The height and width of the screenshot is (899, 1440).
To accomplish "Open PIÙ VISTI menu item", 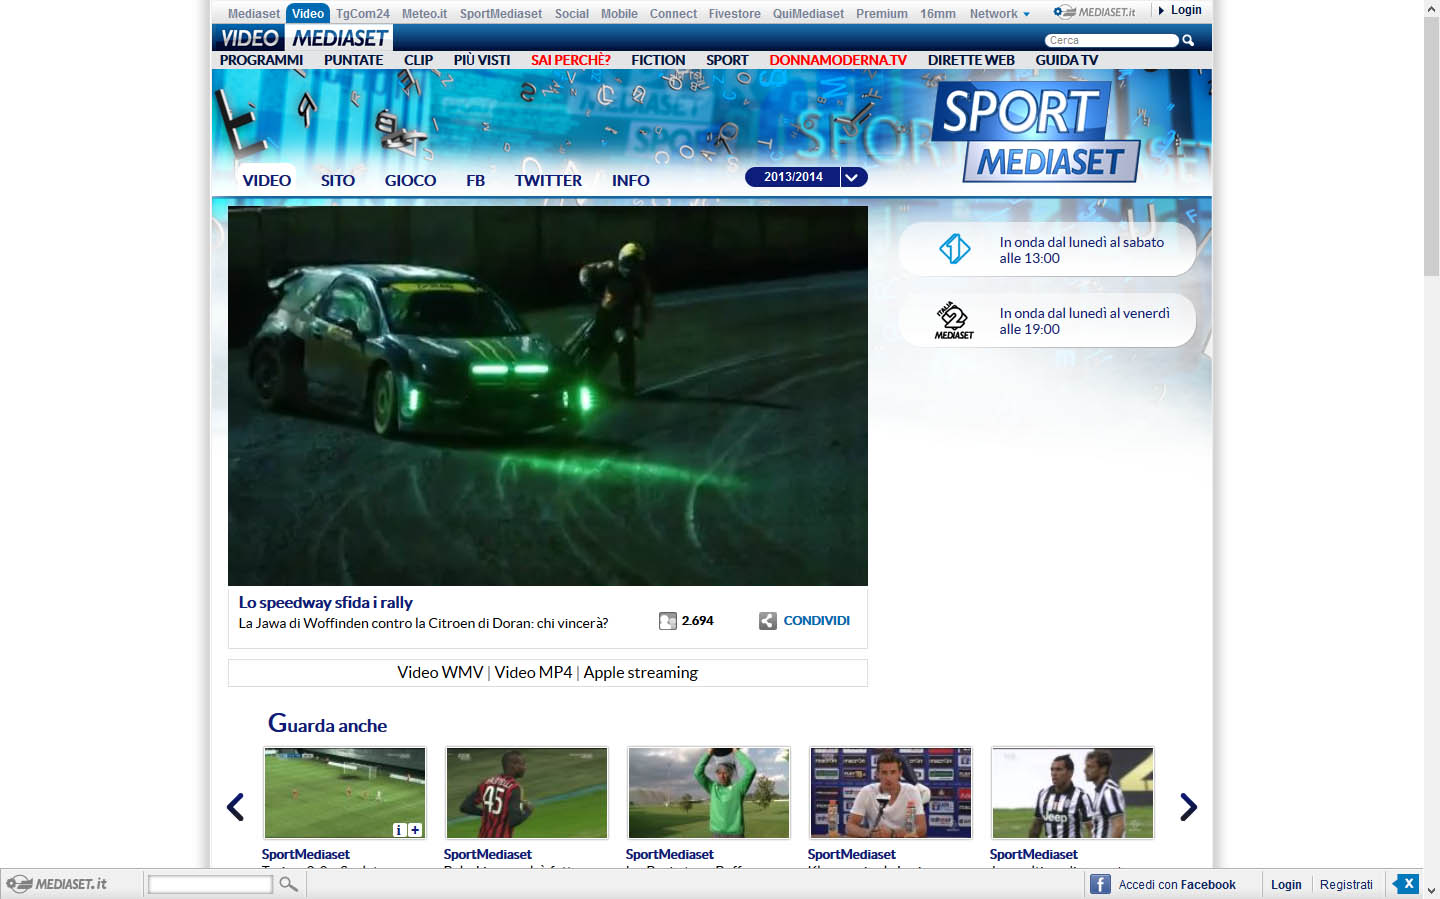I will pos(482,60).
